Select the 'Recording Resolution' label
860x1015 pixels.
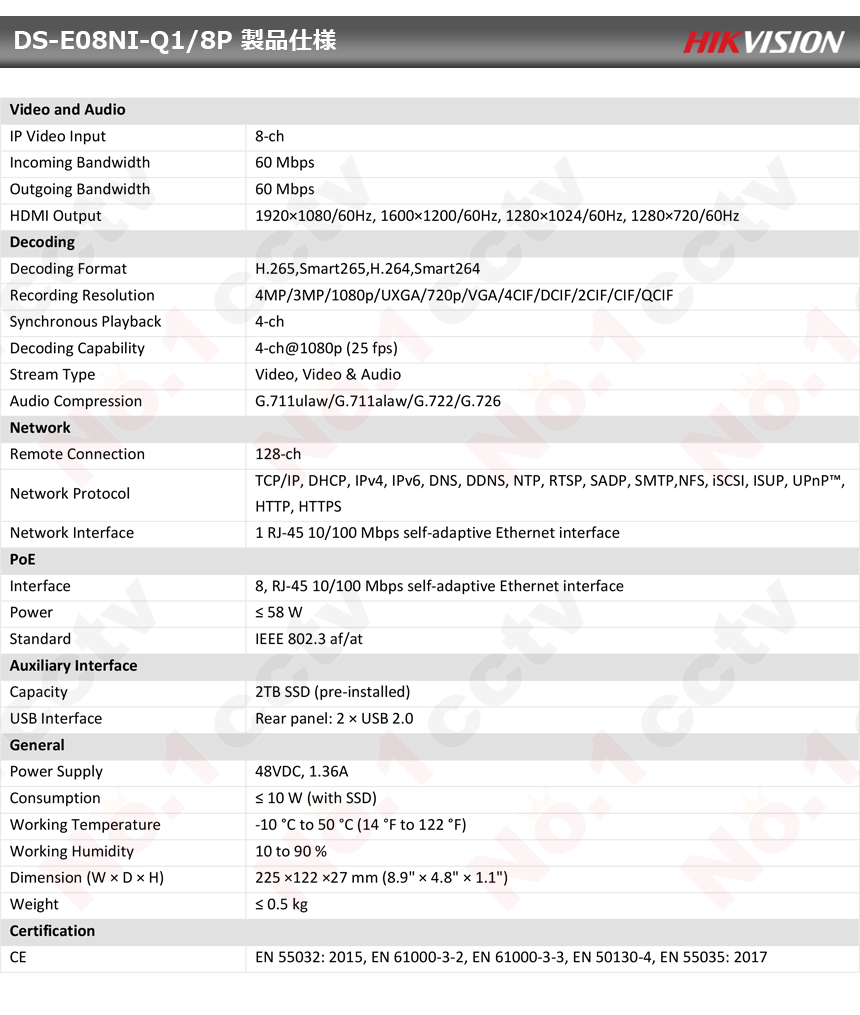point(82,295)
